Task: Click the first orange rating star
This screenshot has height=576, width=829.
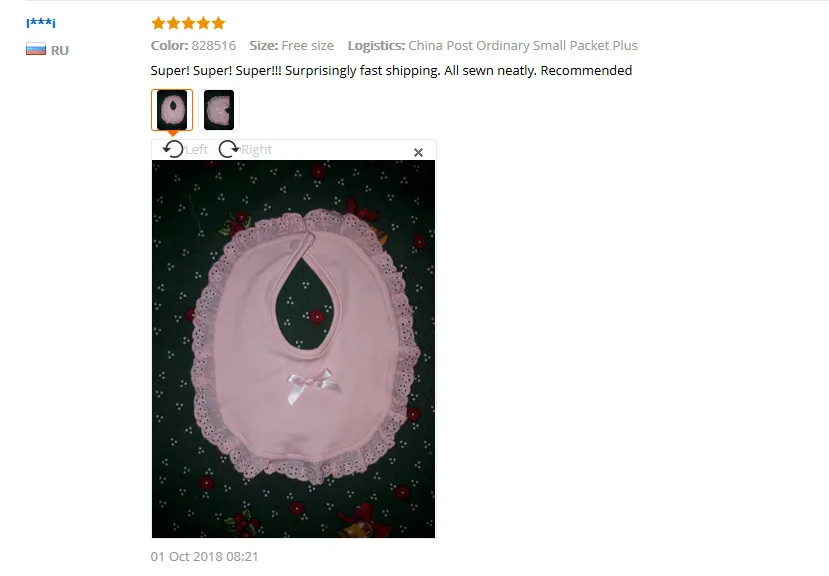Action: [x=158, y=23]
